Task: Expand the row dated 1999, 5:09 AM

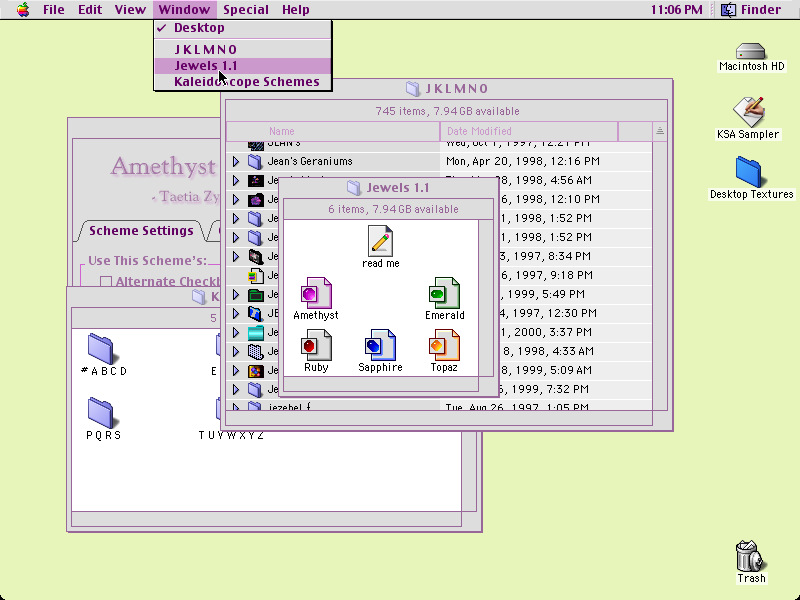Action: pos(236,370)
